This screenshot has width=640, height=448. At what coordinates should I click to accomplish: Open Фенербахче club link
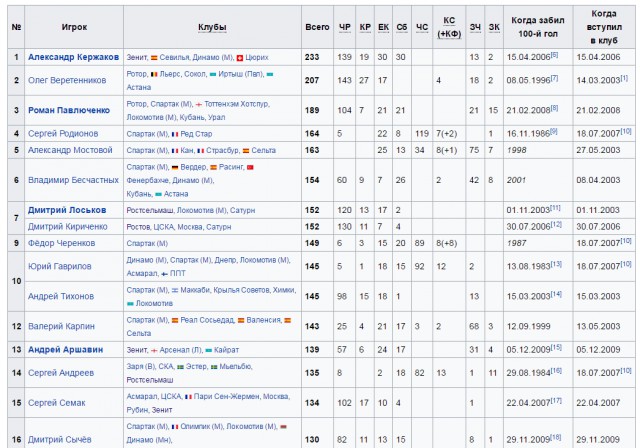click(147, 180)
